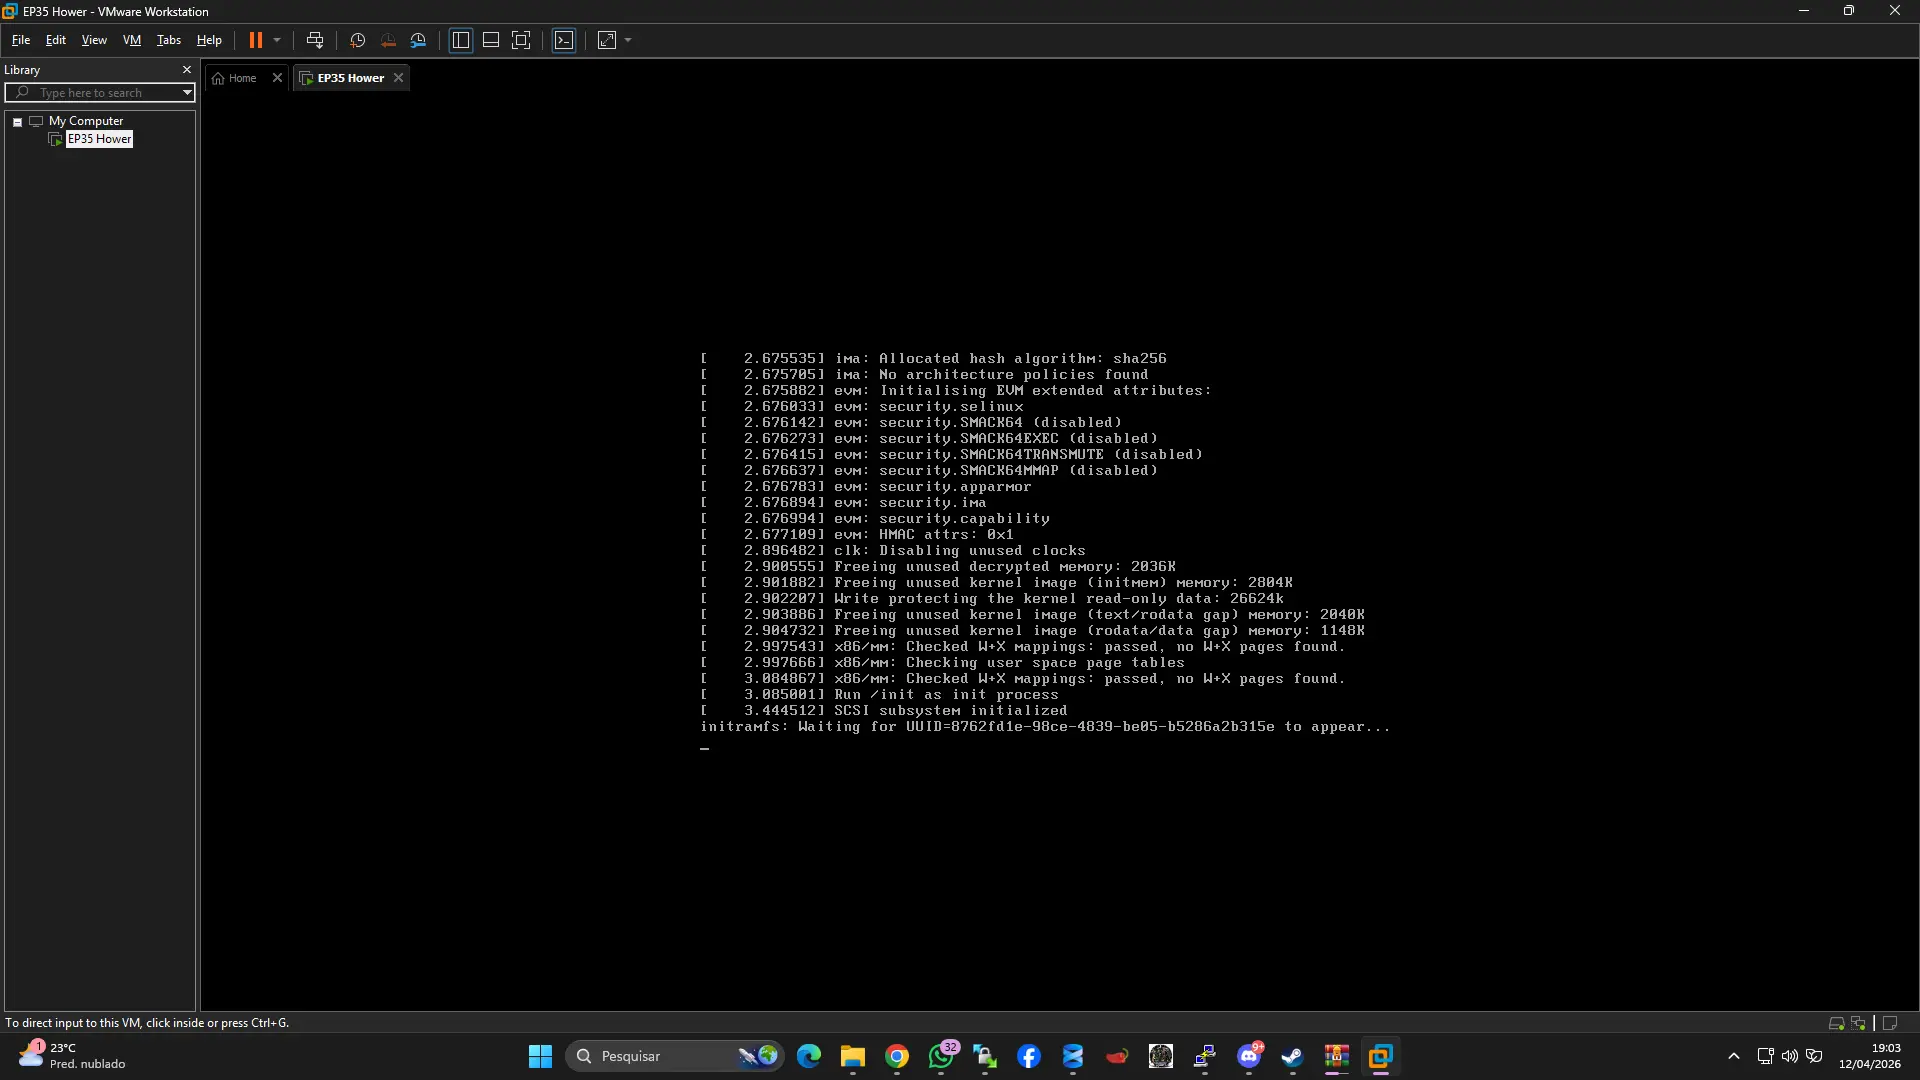Open File Explorer from the taskbar
The image size is (1920, 1080).
coord(853,1056)
